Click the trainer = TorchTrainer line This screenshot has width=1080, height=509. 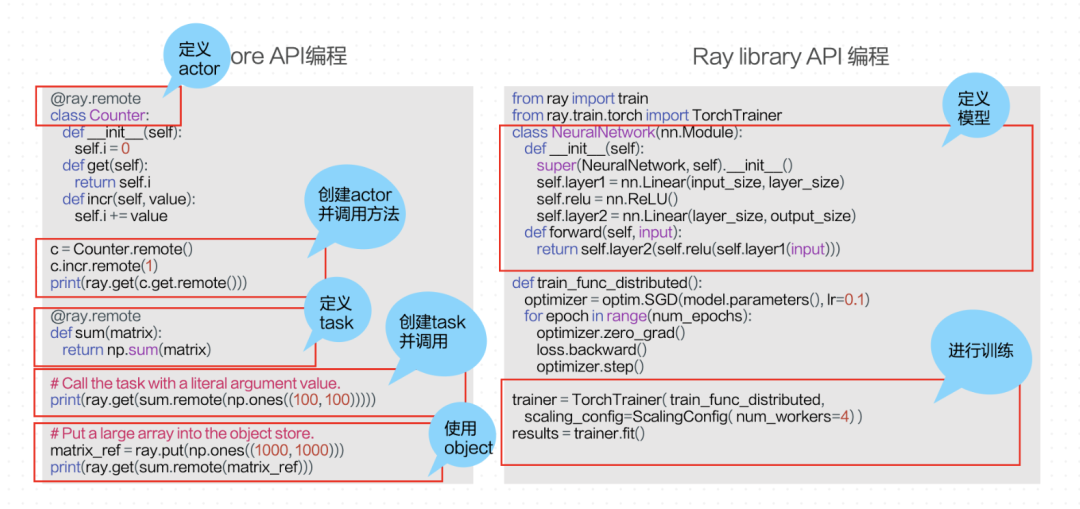pyautogui.click(x=668, y=399)
